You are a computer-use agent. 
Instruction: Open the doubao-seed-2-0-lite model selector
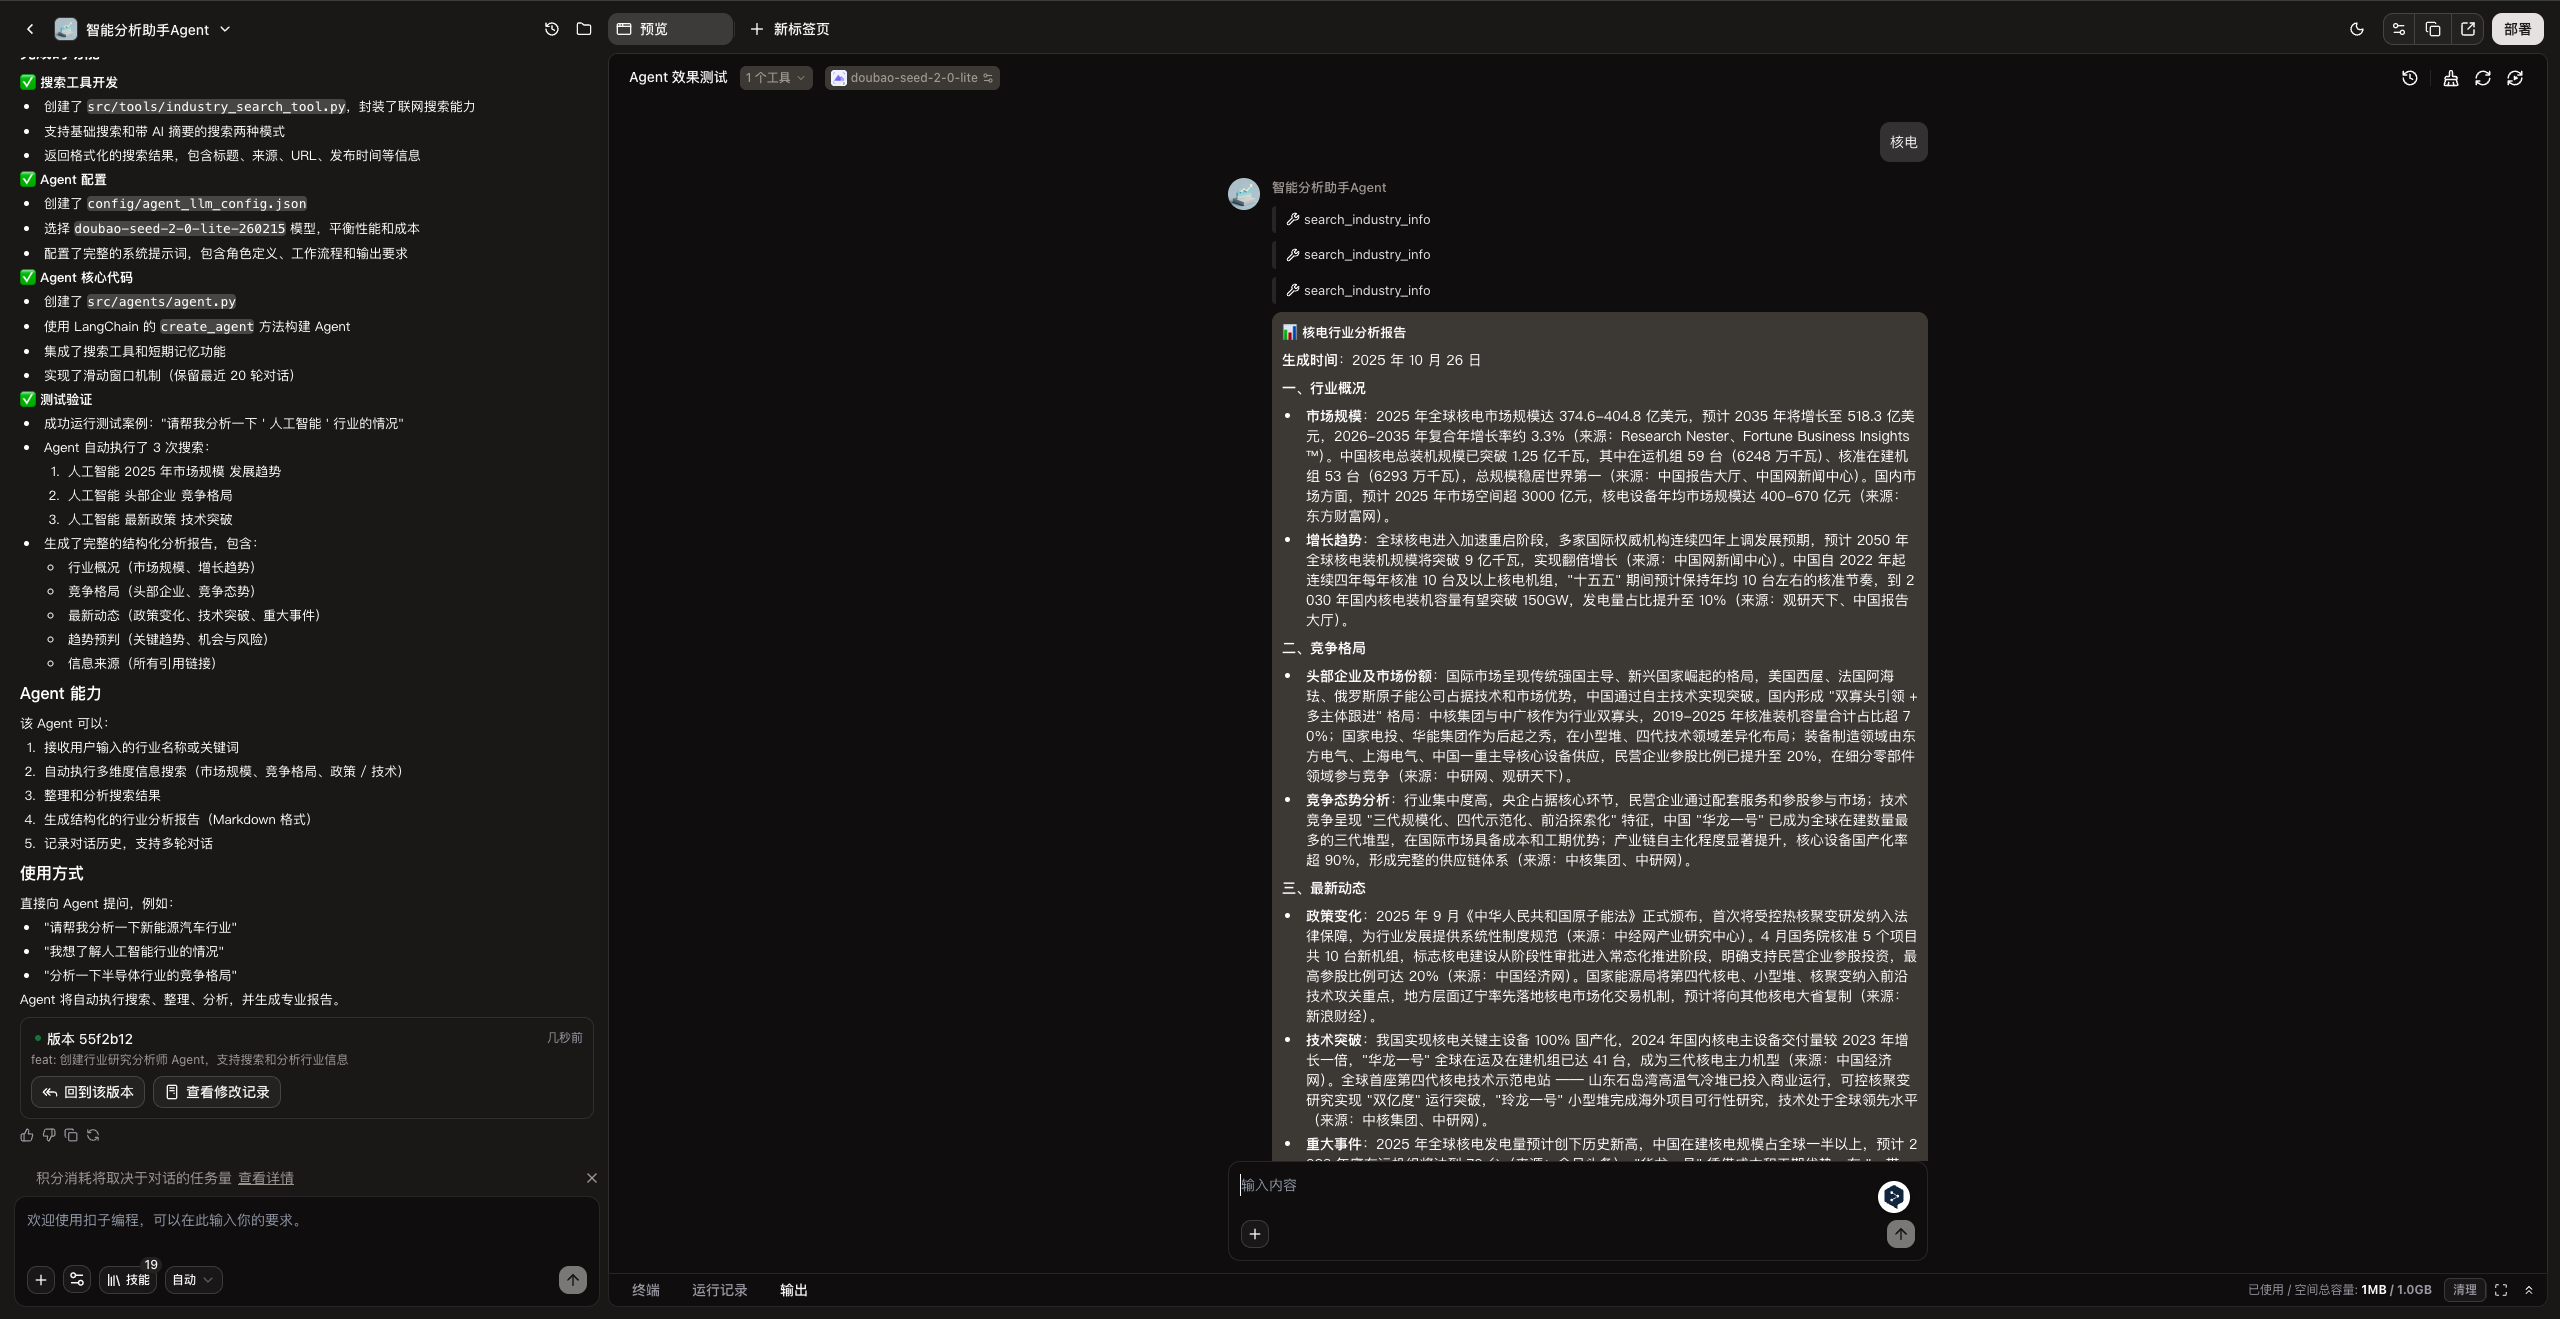(x=912, y=78)
